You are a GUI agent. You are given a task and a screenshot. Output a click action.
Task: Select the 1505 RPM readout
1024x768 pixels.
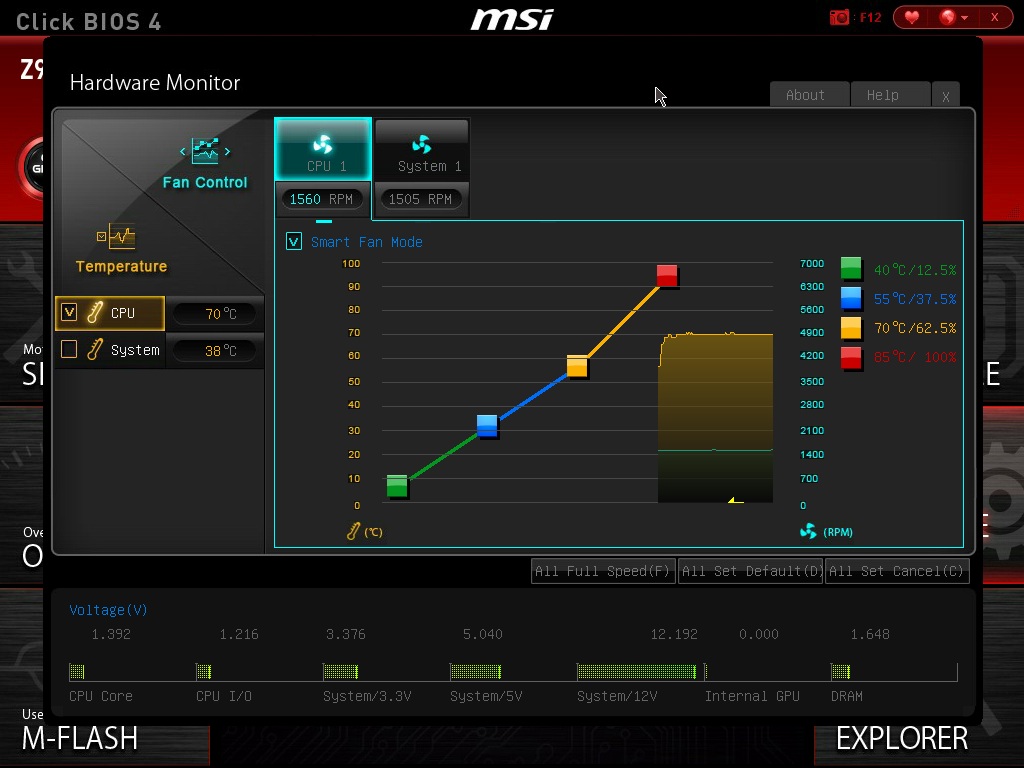[x=421, y=199]
